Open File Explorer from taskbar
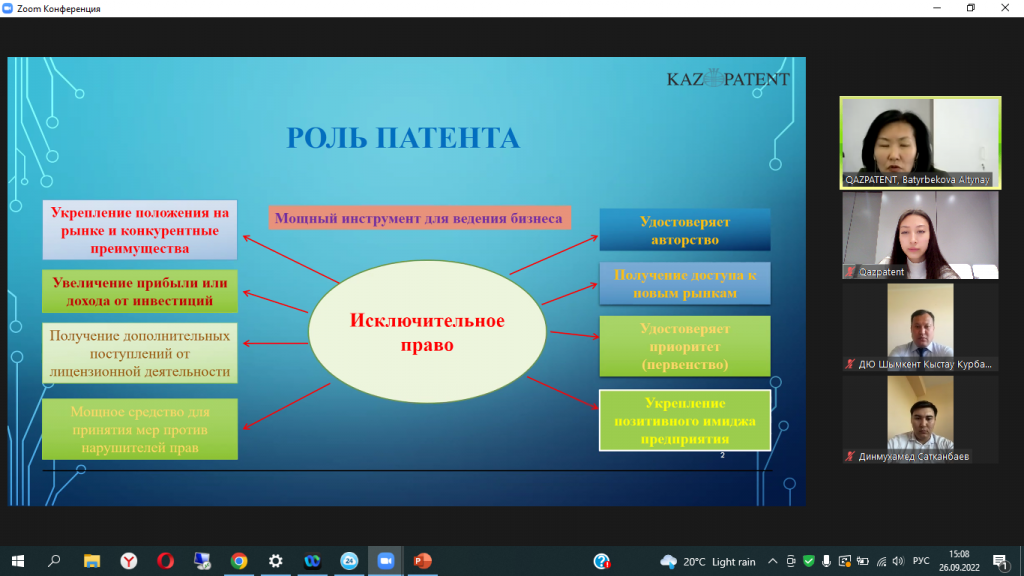Image resolution: width=1024 pixels, height=576 pixels. tap(92, 561)
